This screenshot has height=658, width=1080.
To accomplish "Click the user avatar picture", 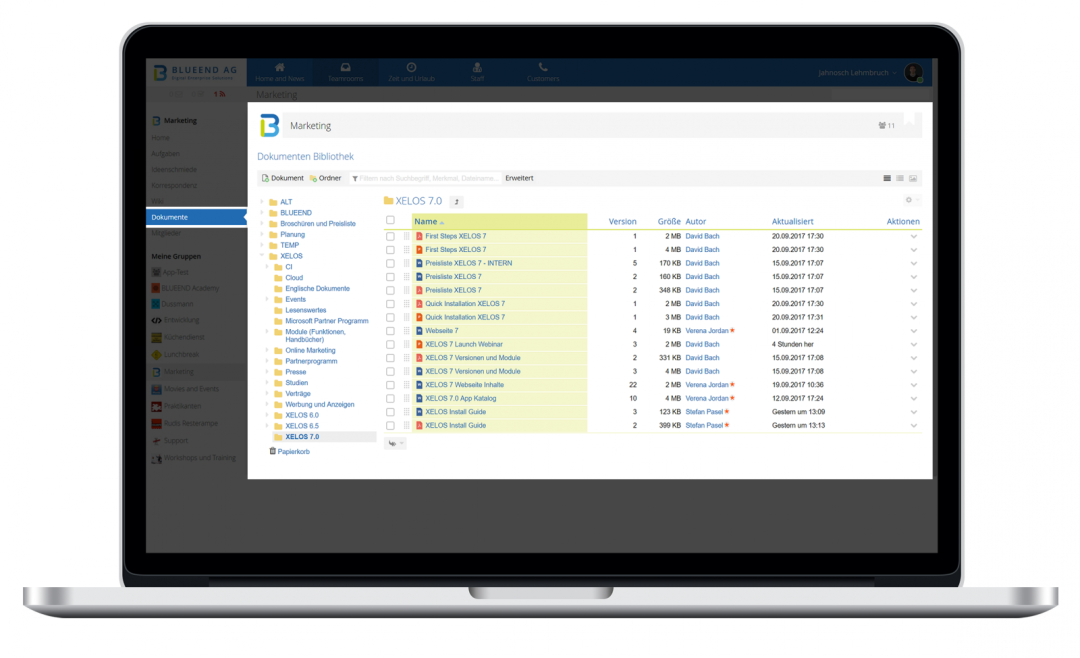I will (x=913, y=72).
